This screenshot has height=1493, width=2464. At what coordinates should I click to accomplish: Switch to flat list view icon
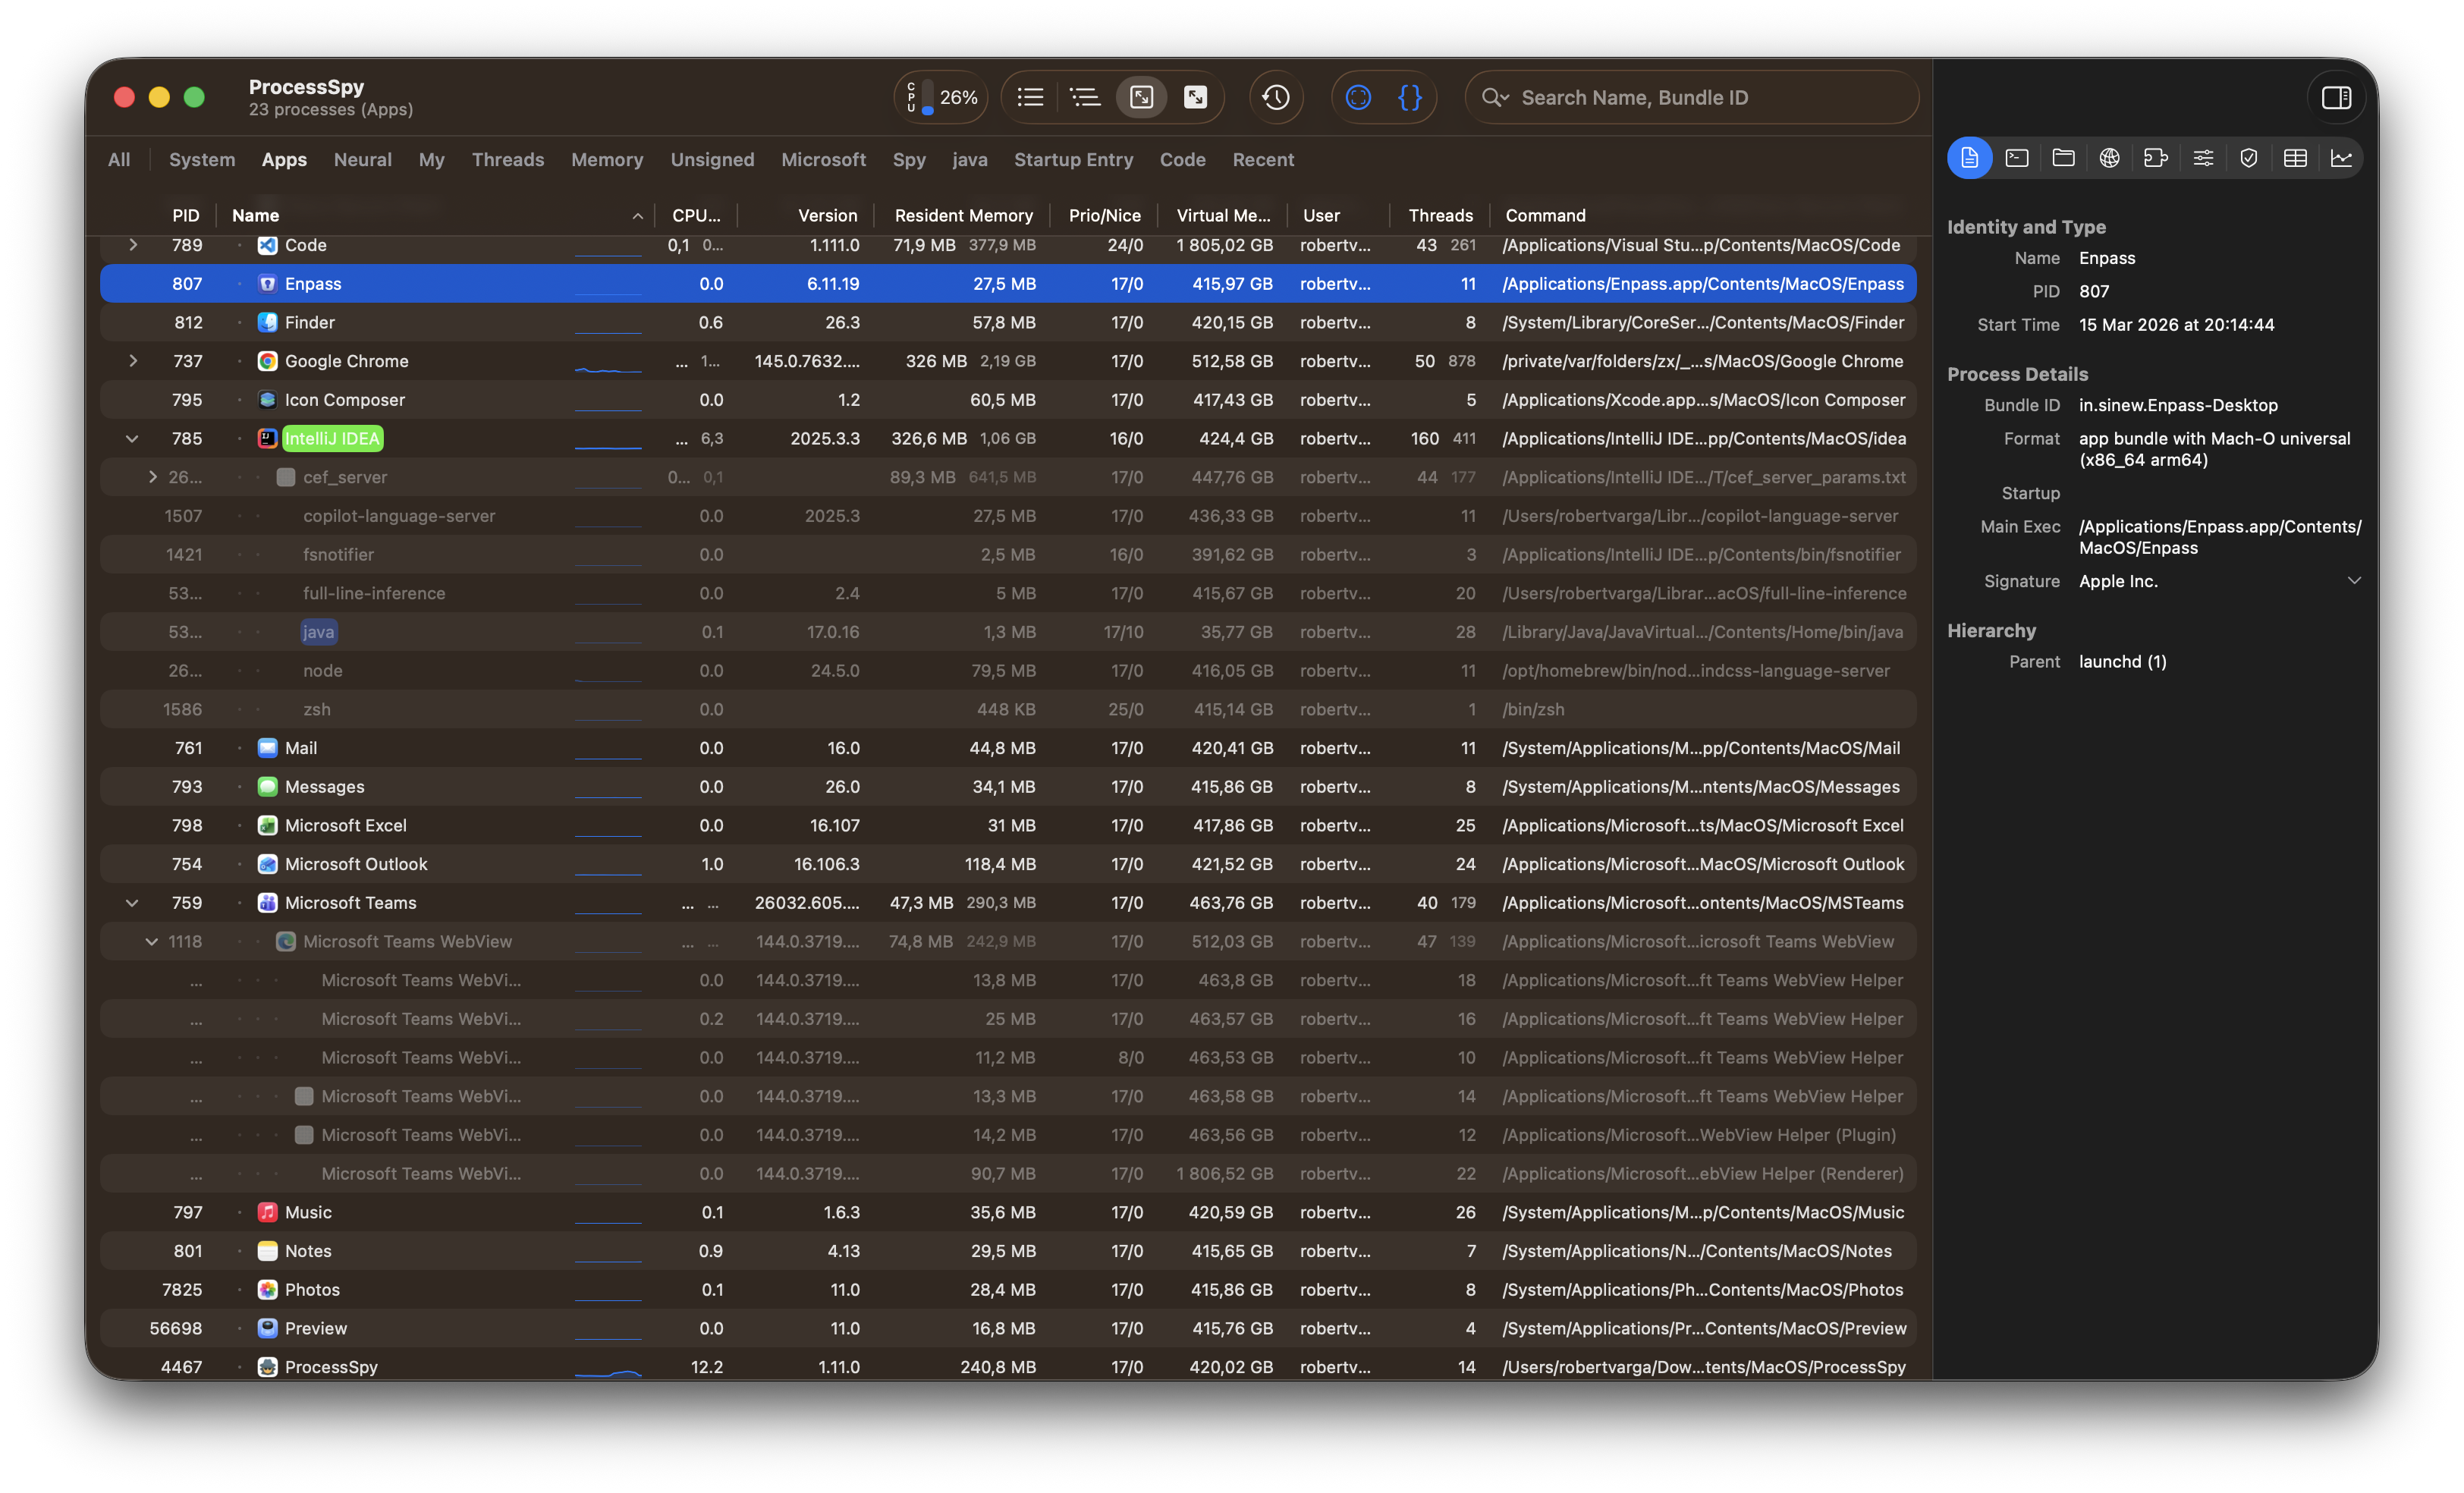1031,97
